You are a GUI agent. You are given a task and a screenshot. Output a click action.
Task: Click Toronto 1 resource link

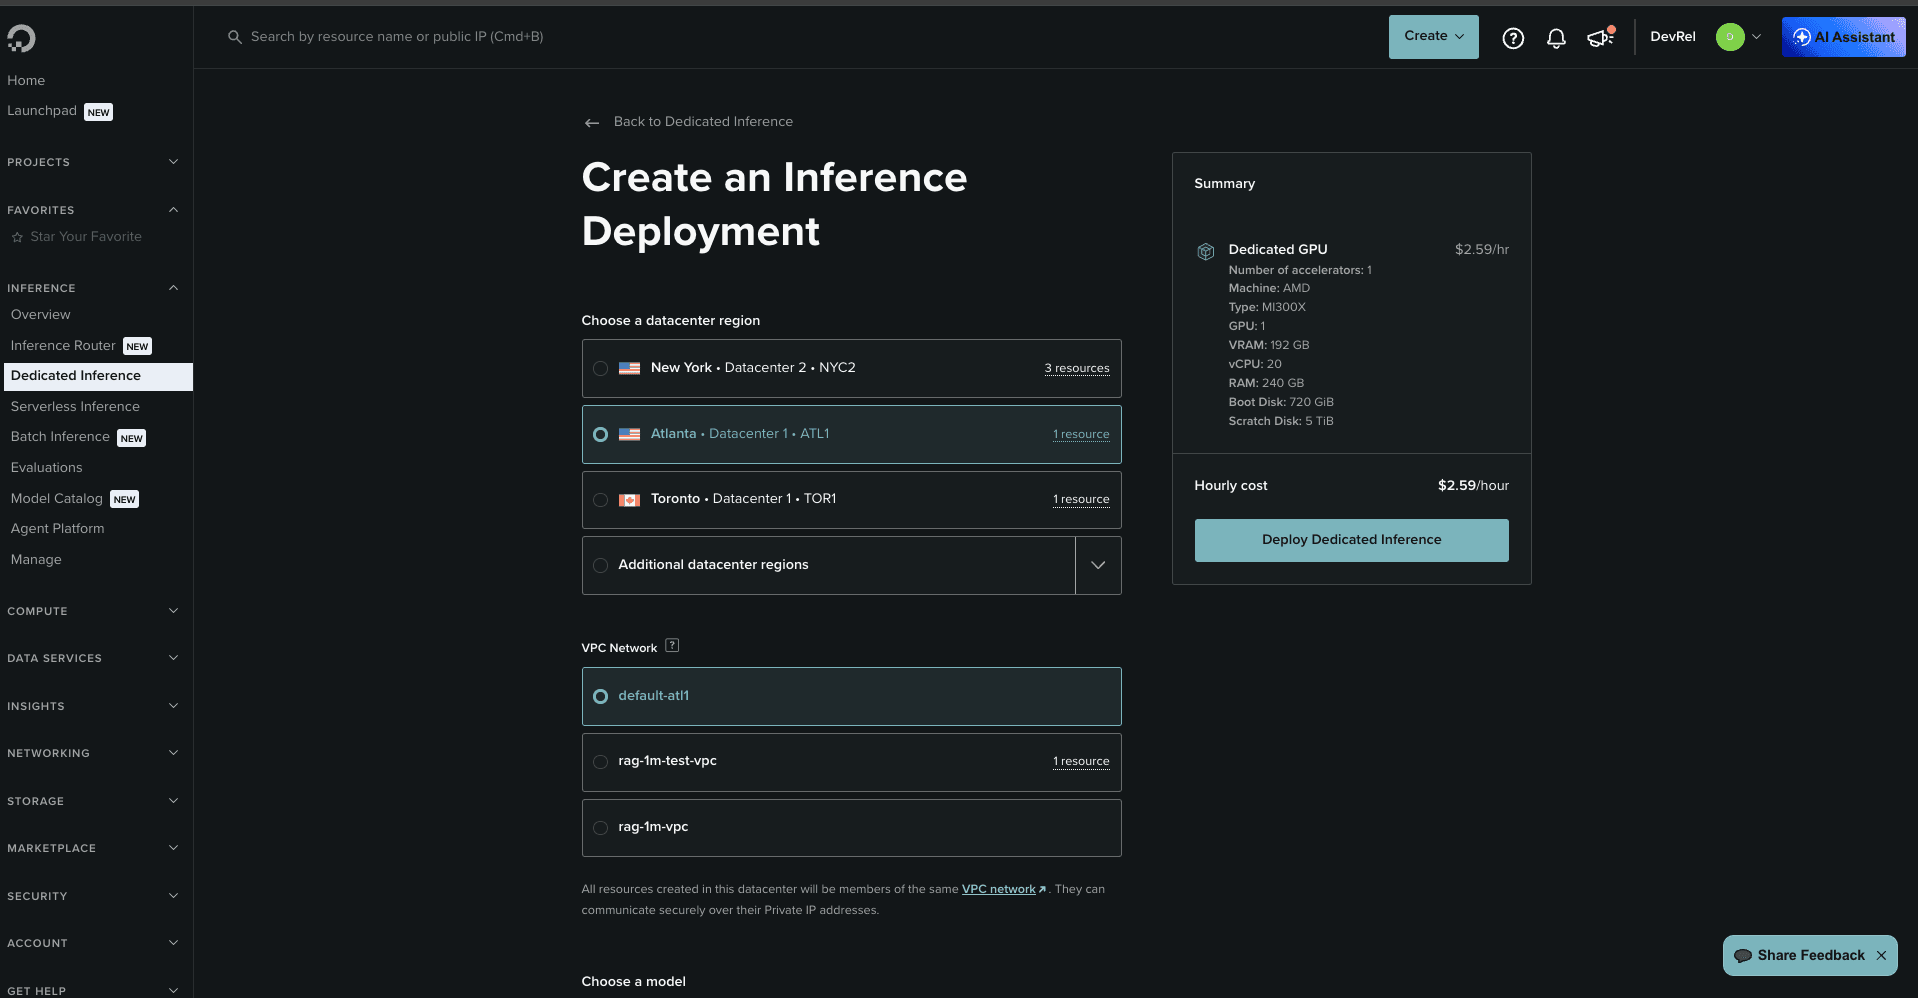(1081, 499)
